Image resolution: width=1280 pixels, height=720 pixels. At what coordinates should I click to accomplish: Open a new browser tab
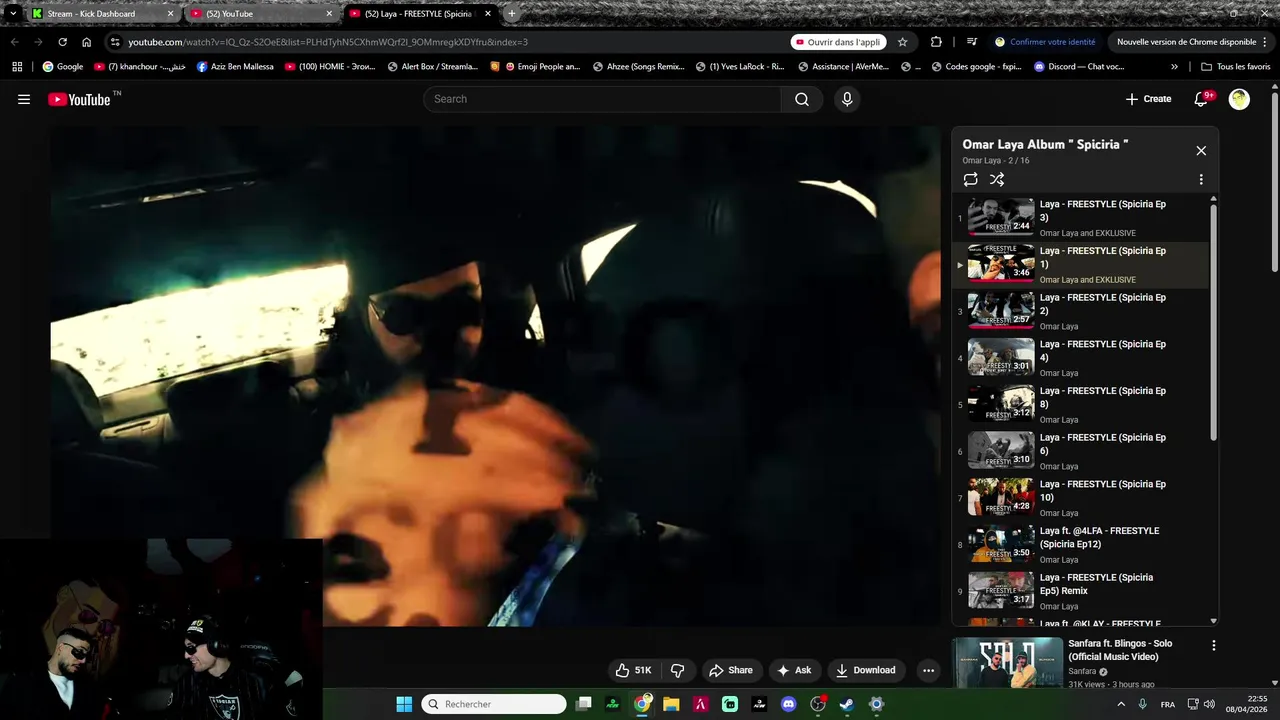512,14
